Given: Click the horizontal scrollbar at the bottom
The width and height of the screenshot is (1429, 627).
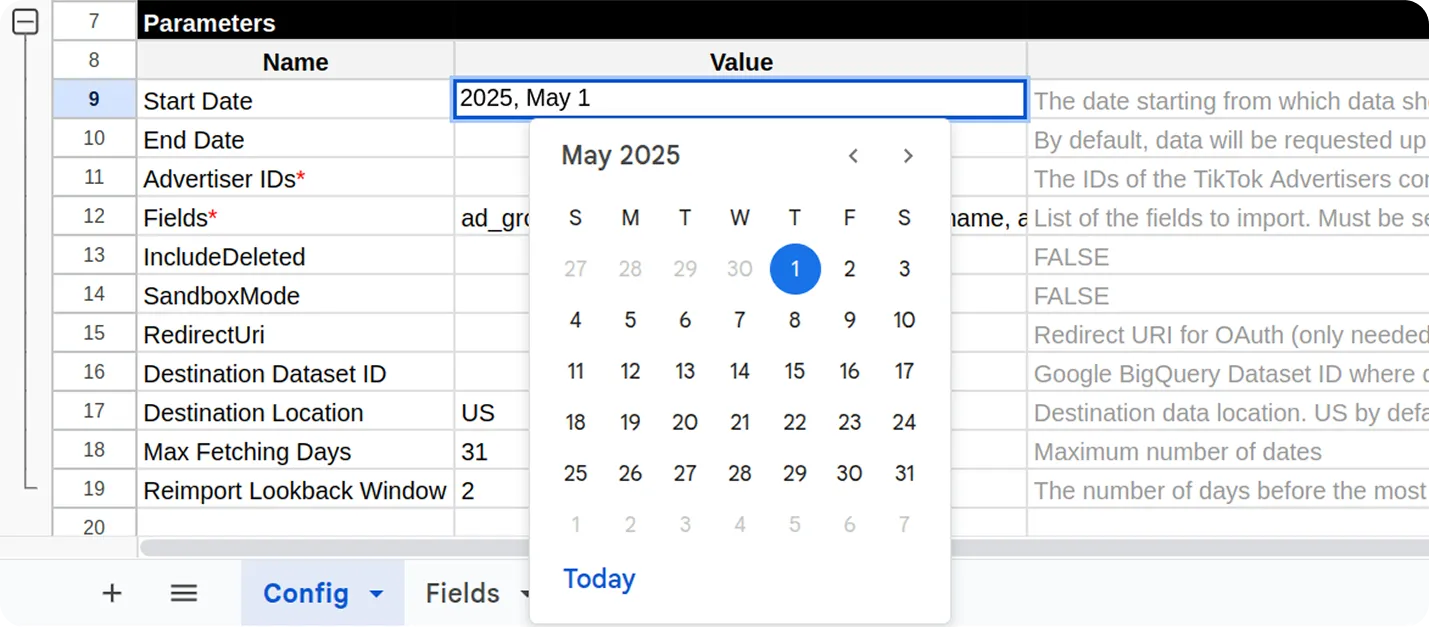Looking at the screenshot, I should [335, 548].
